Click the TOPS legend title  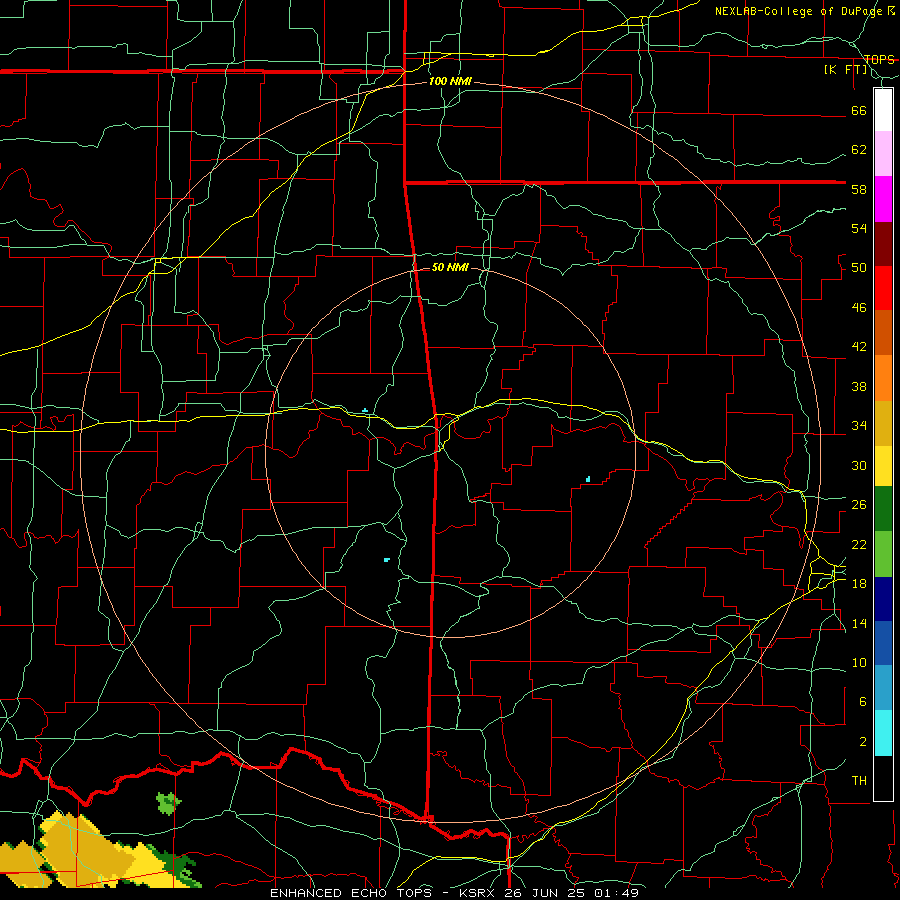tap(879, 59)
